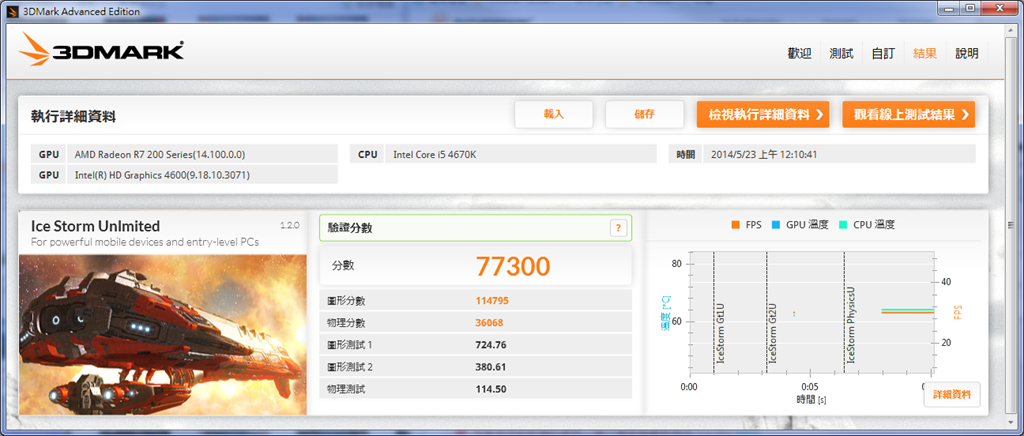1024x436 pixels.
Task: Maximize the 3DMark window
Action: coord(970,8)
